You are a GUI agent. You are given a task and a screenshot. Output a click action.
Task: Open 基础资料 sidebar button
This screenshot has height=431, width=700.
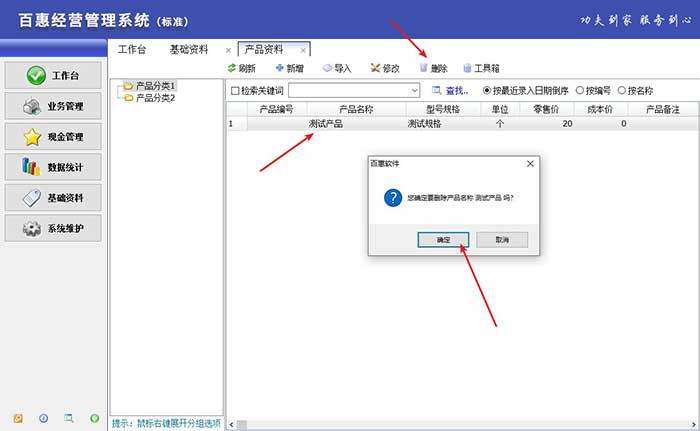[53, 197]
